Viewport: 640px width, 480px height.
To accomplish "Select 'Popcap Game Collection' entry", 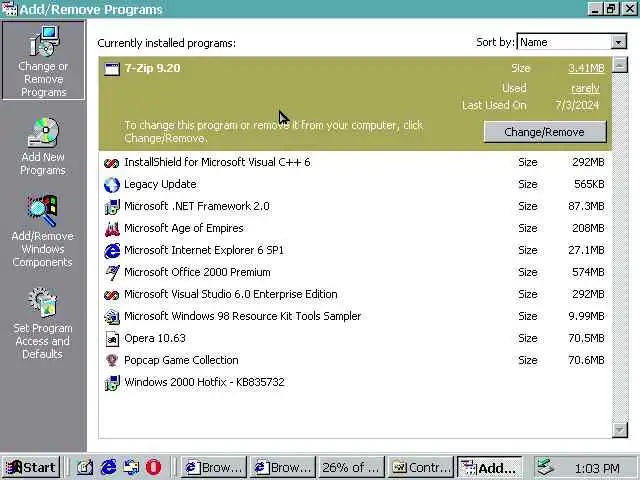I will click(x=354, y=360).
